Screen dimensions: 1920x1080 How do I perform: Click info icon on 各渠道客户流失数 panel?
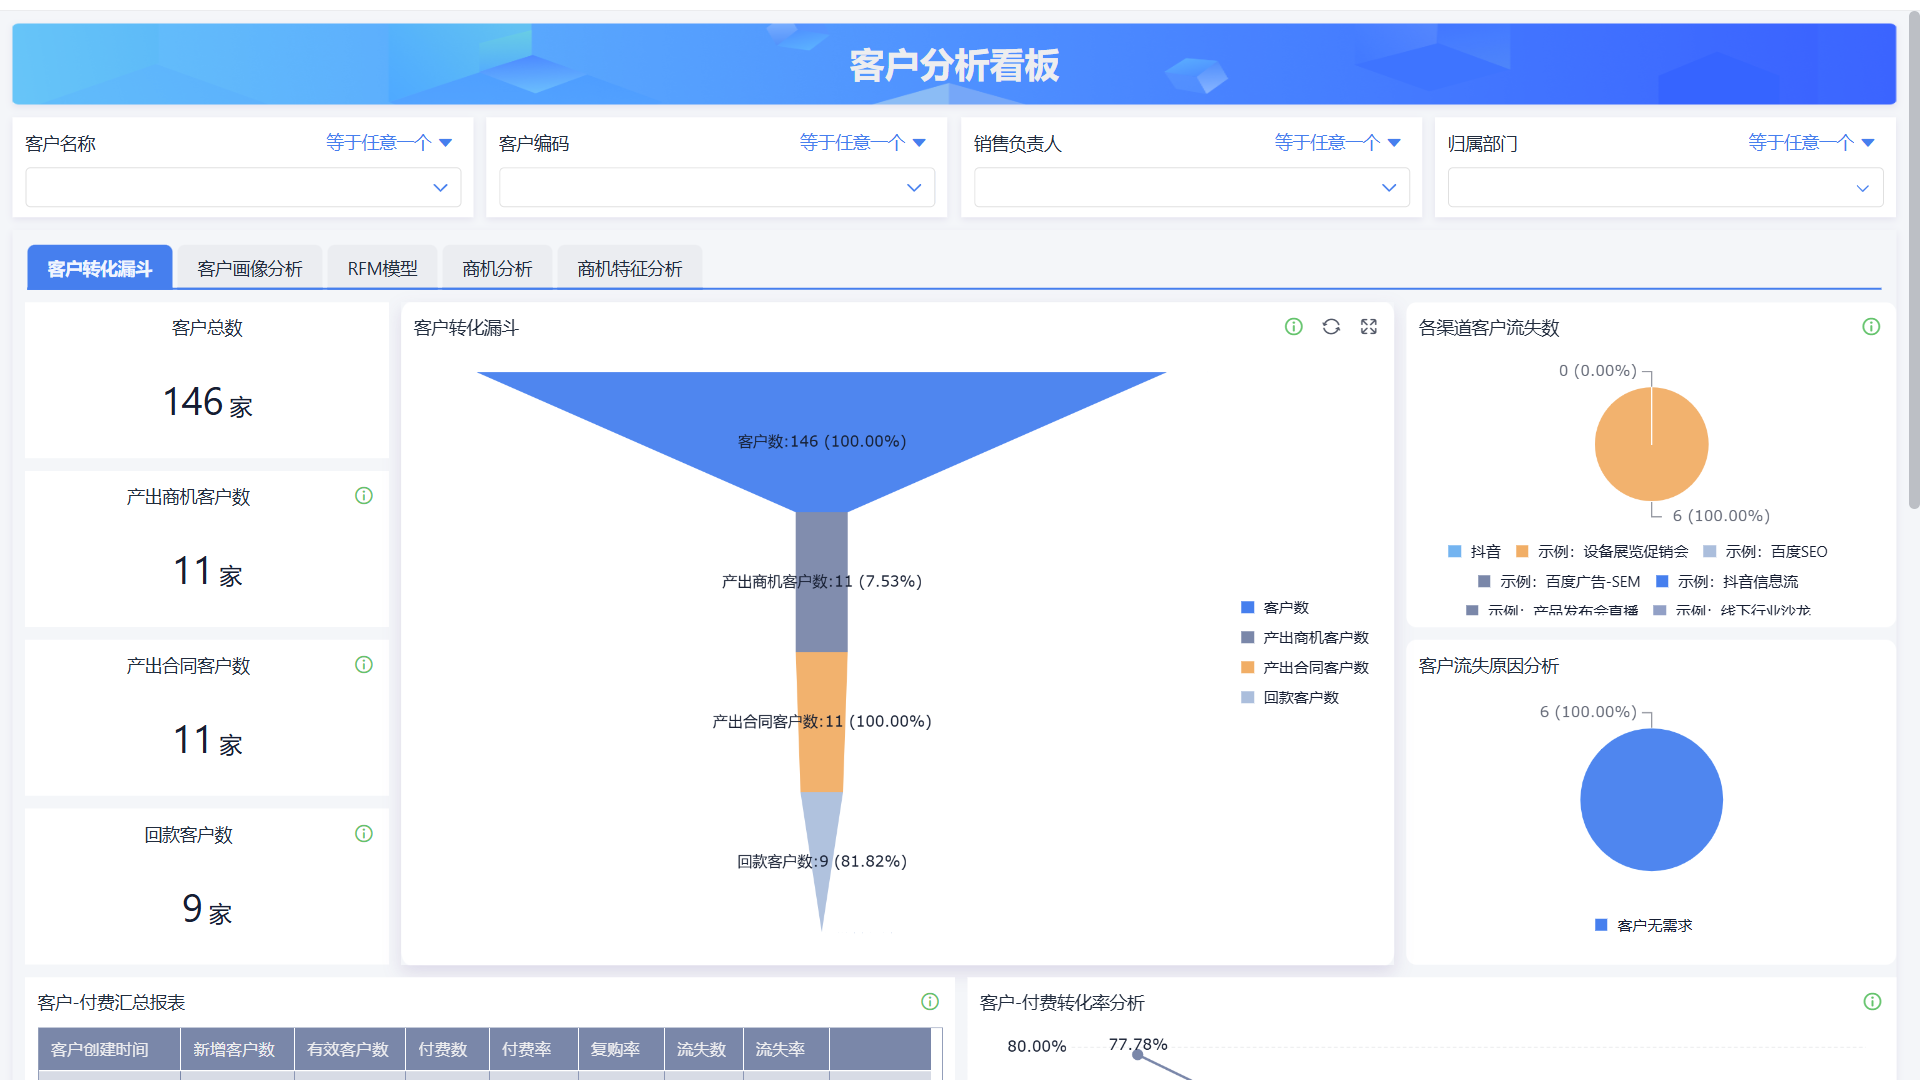1871,327
